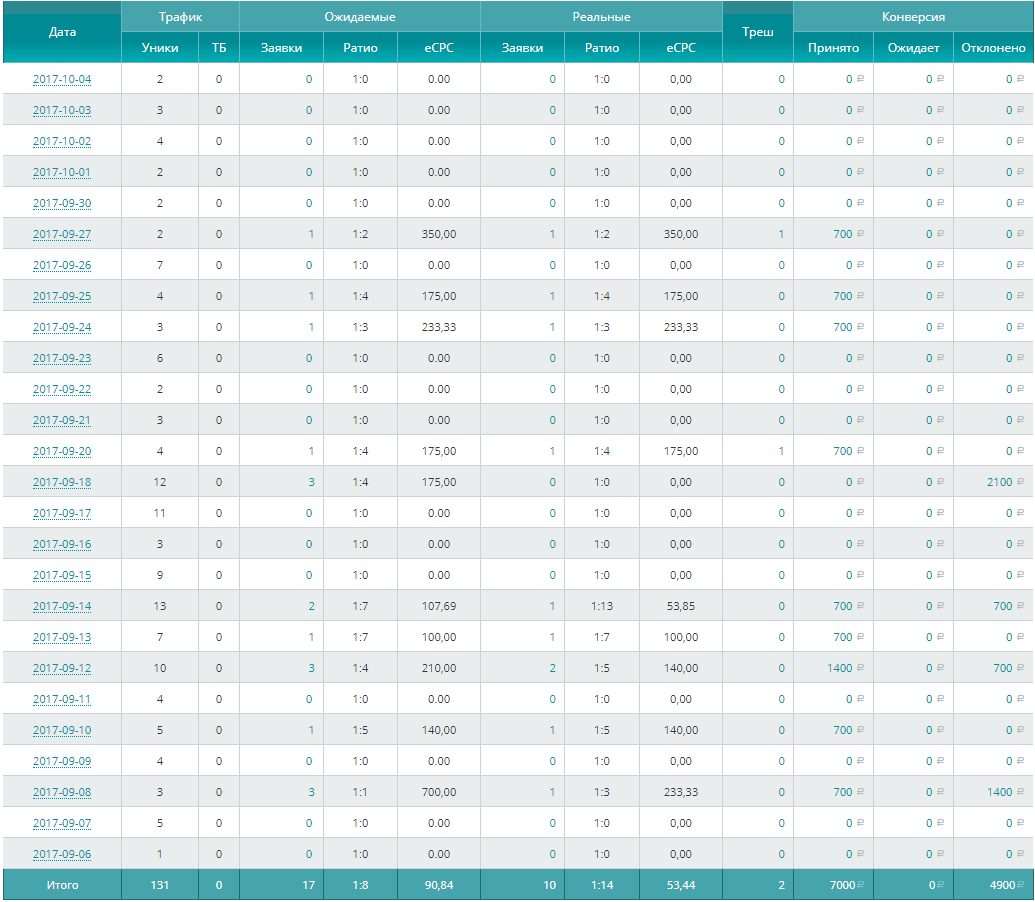The image size is (1035, 902).
Task: Click the total 131 uniques value
Action: (x=160, y=886)
